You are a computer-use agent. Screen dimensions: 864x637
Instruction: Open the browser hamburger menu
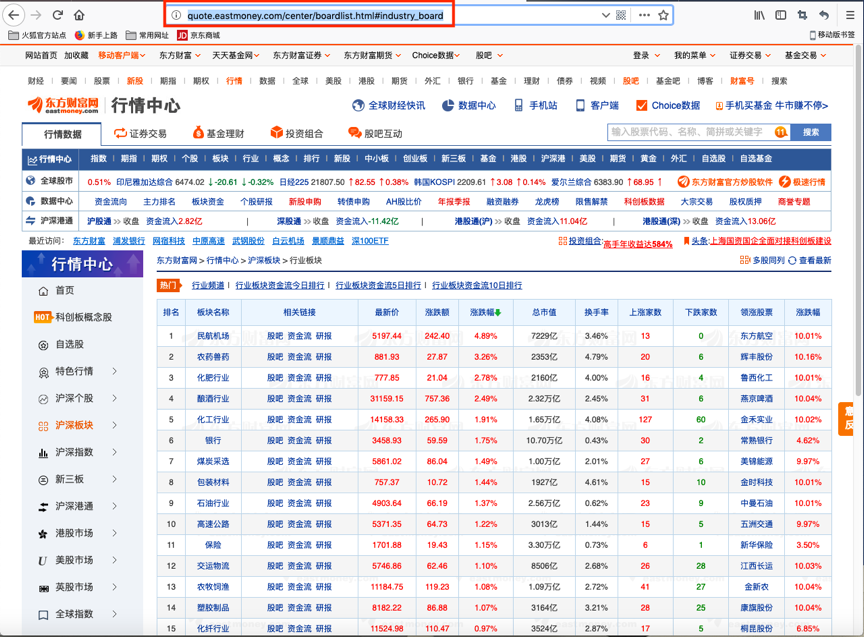point(850,15)
